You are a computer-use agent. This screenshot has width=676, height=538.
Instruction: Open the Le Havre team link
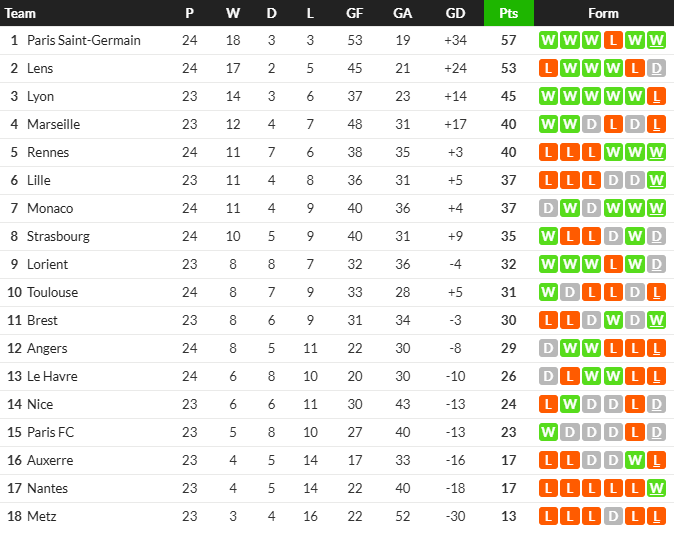coord(52,376)
